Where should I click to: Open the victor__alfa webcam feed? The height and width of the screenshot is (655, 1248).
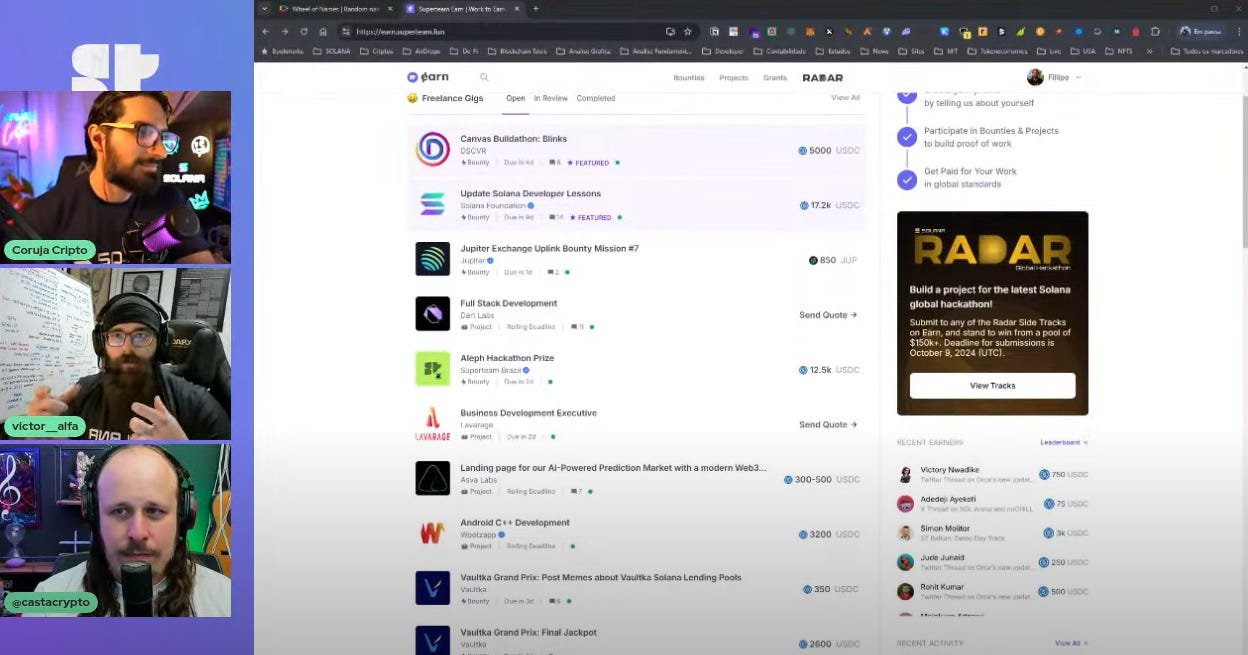pyautogui.click(x=116, y=353)
